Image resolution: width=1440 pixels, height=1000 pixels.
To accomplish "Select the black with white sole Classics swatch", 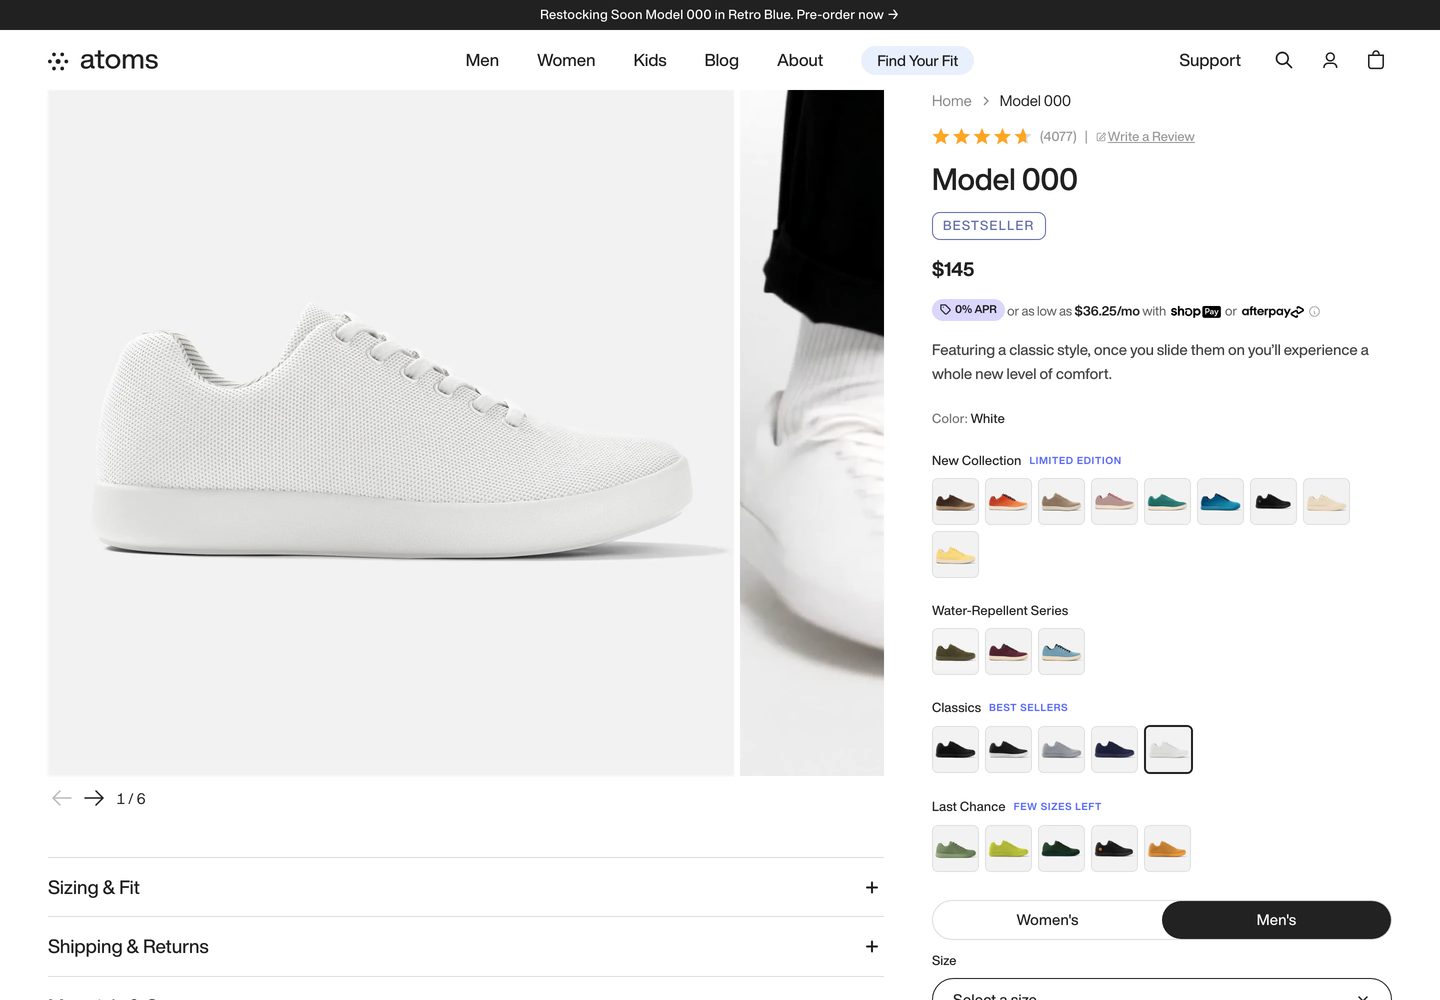I will click(x=1008, y=749).
